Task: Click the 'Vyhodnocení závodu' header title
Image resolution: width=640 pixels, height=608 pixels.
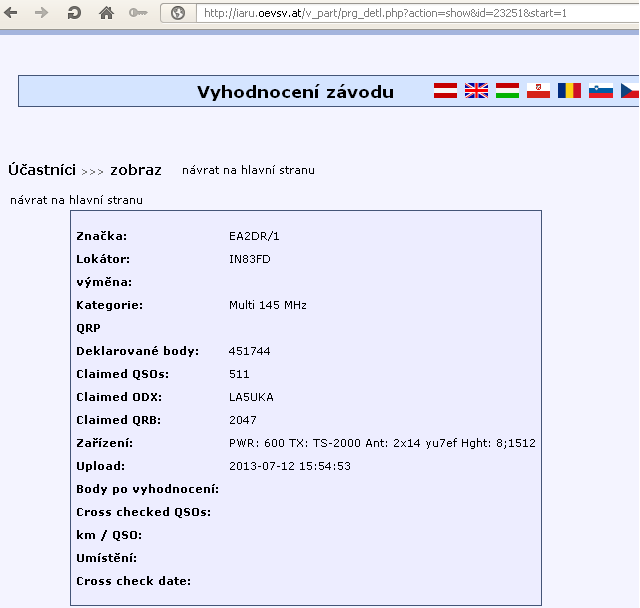Action: (295, 92)
